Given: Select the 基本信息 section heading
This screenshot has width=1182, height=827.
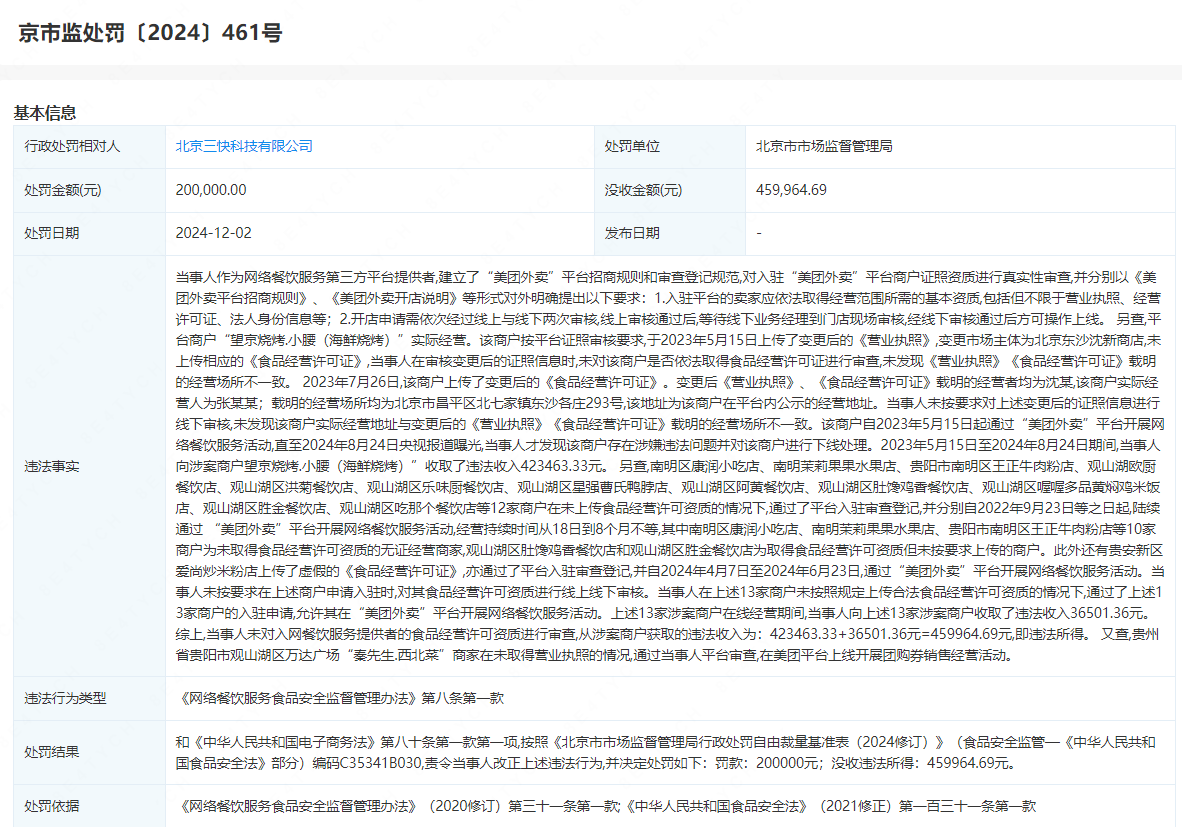Looking at the screenshot, I should pos(45,113).
